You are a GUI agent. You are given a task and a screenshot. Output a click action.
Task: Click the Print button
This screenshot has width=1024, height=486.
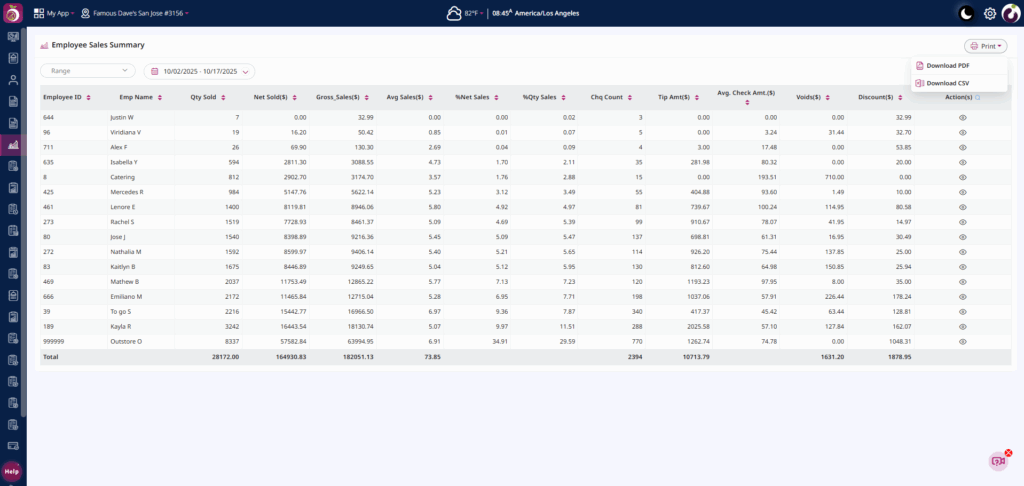pyautogui.click(x=985, y=46)
